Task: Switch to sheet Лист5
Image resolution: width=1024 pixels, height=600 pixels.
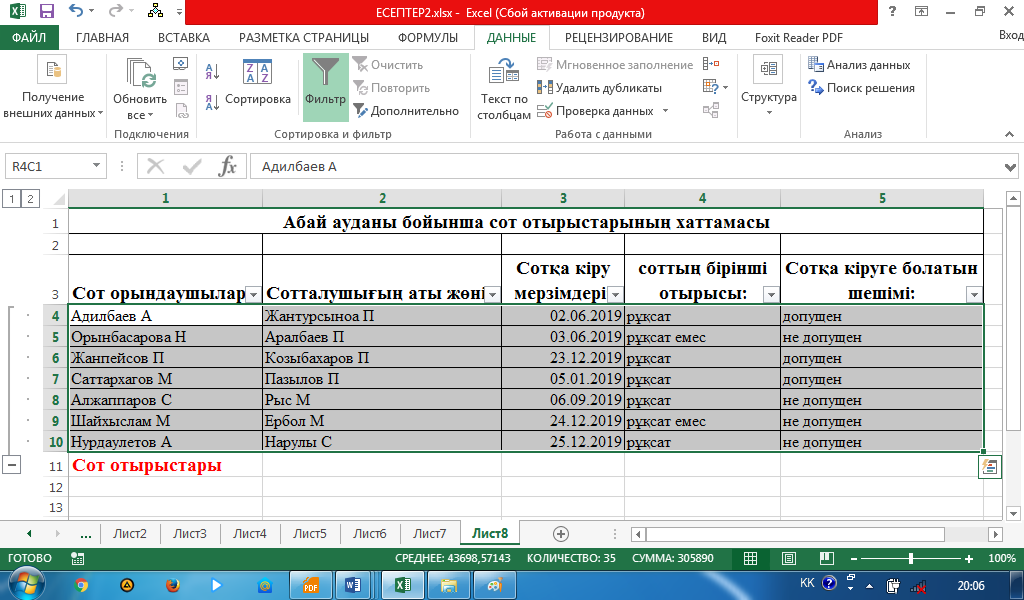Action: 310,533
